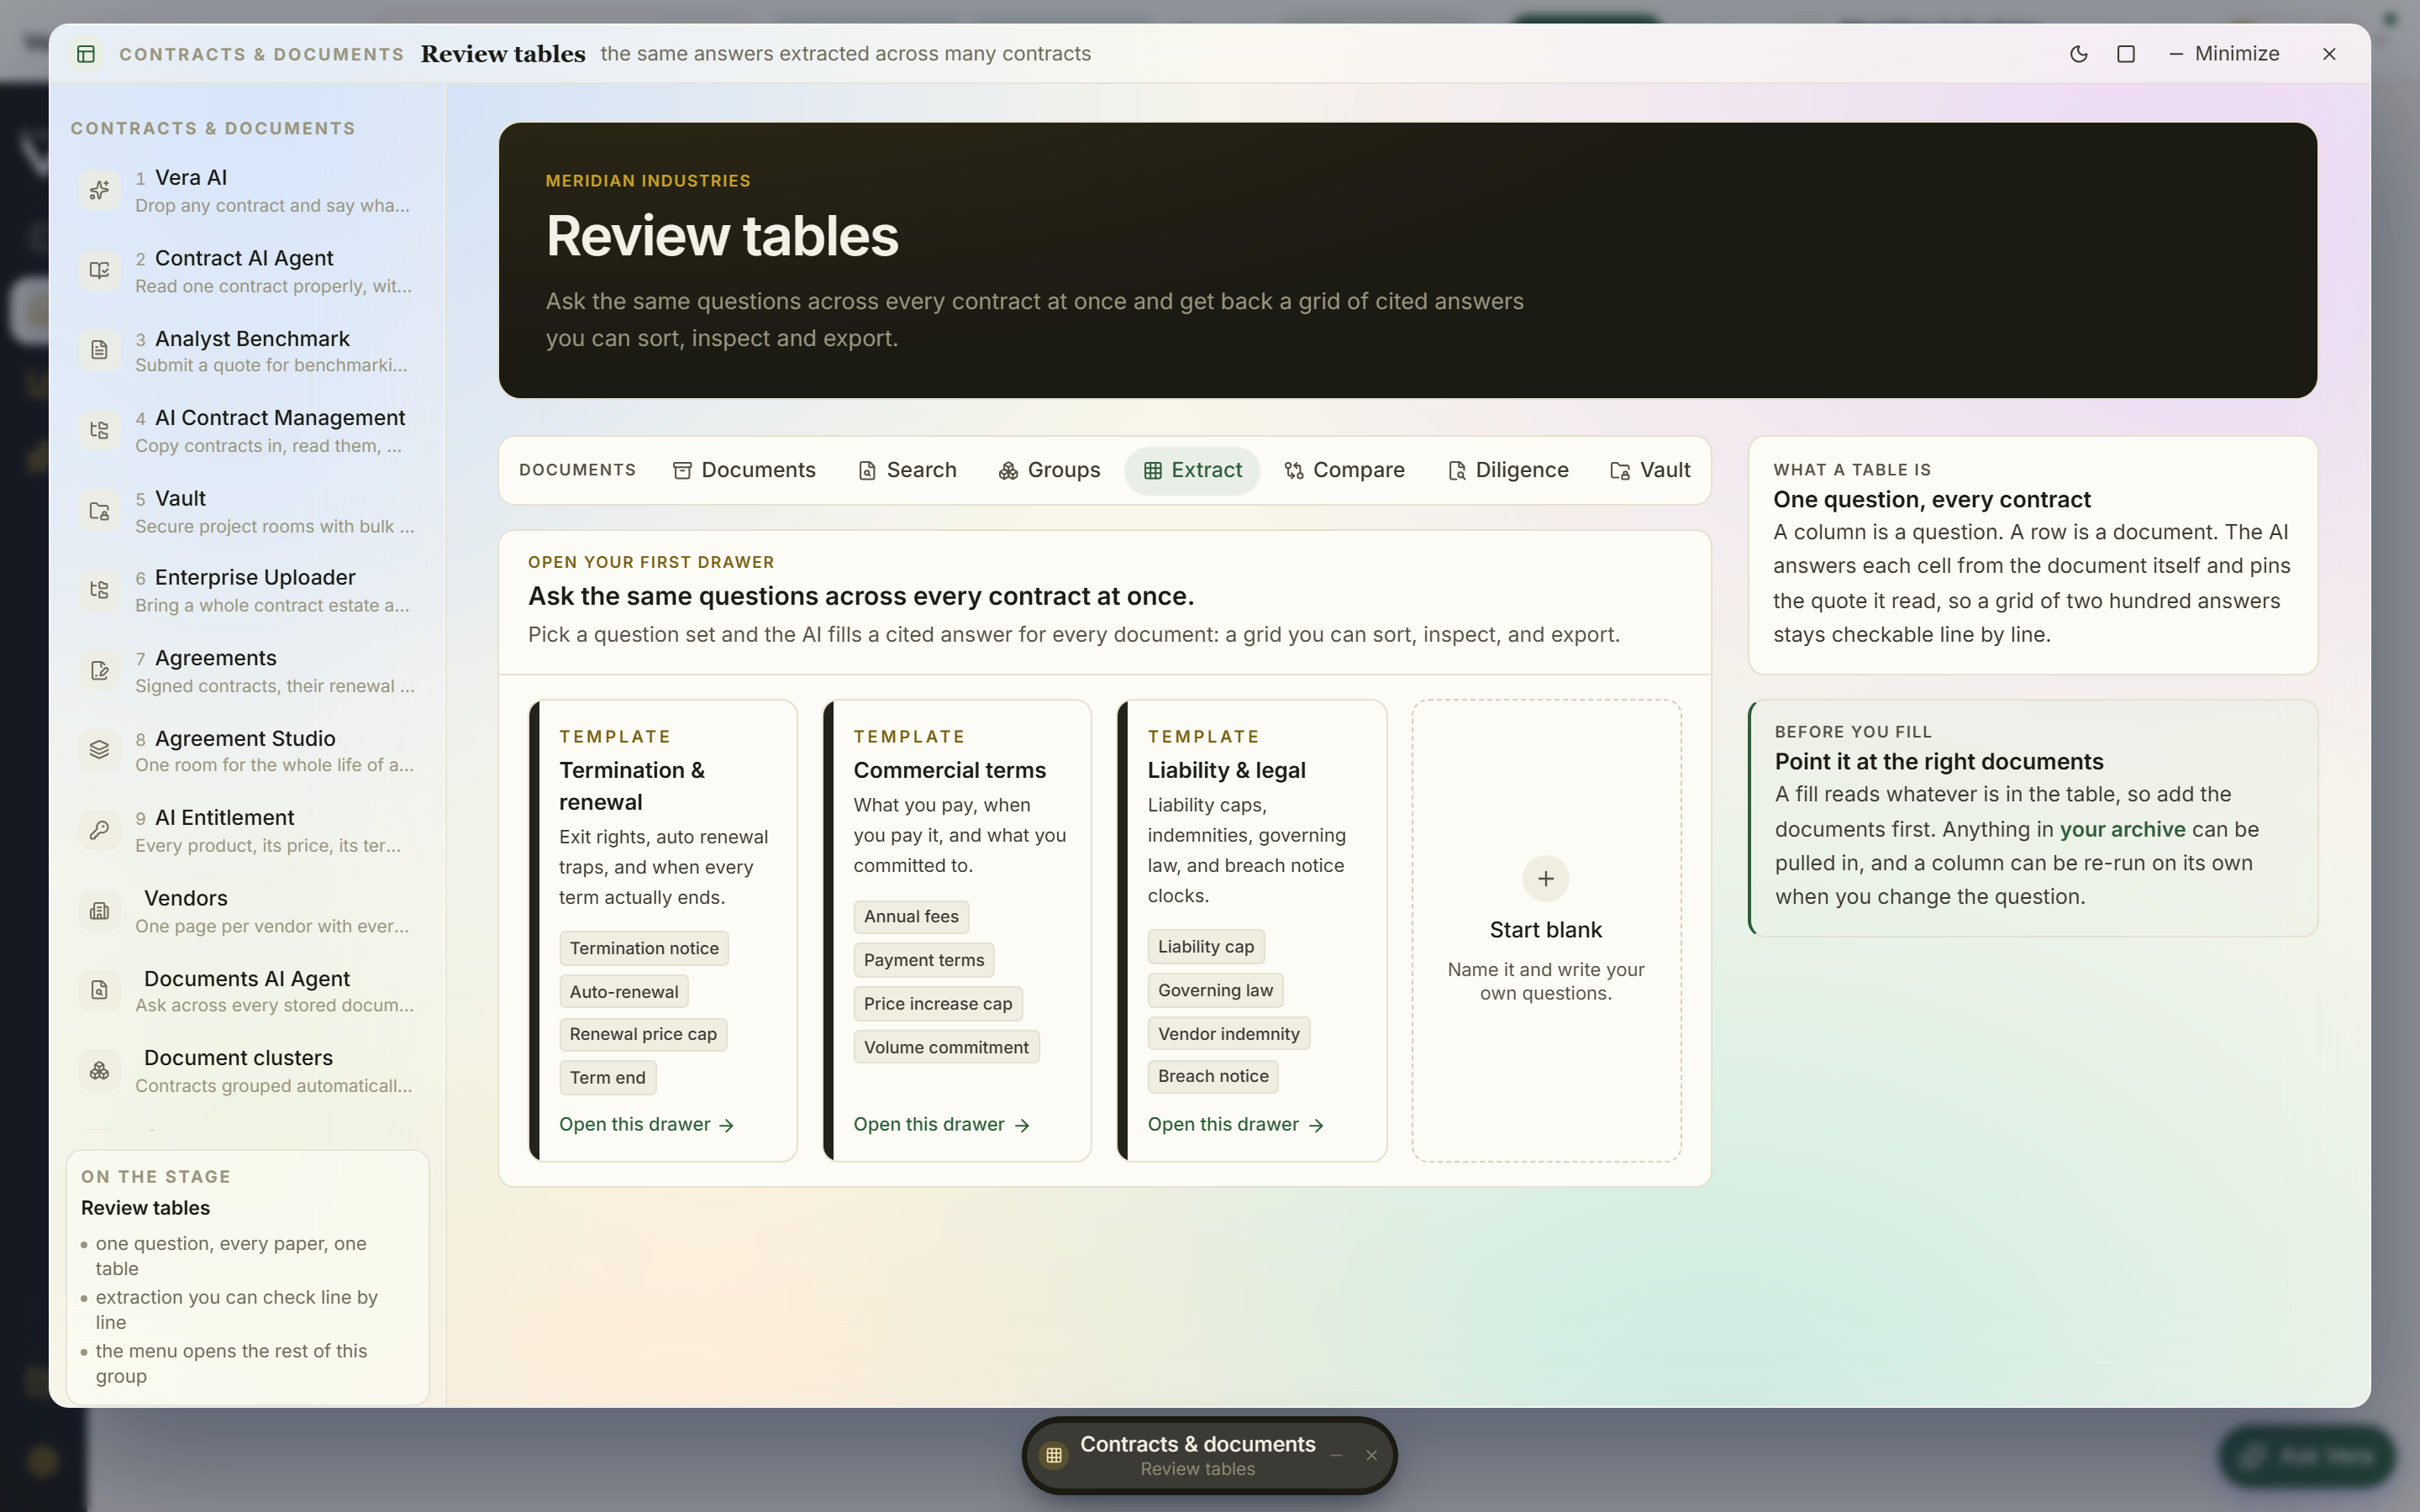
Task: Click the Governing law chip
Action: pos(1215,990)
